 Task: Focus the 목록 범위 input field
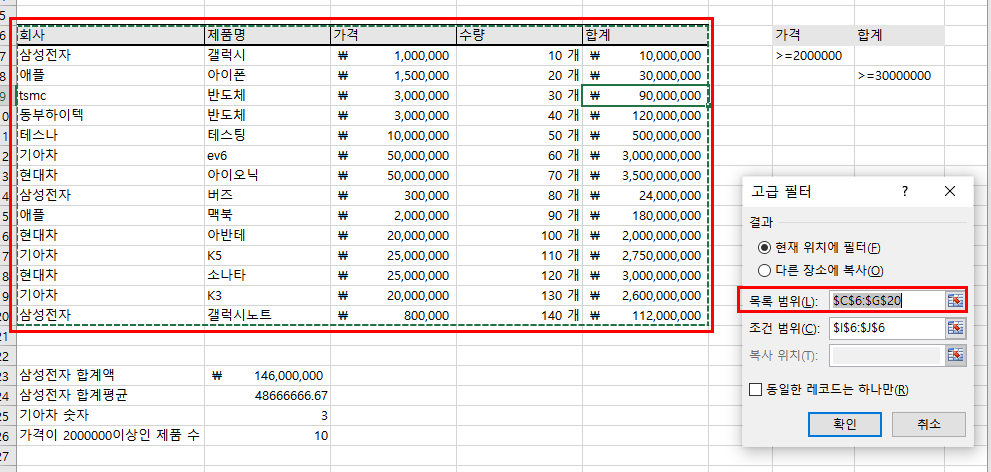tap(887, 300)
